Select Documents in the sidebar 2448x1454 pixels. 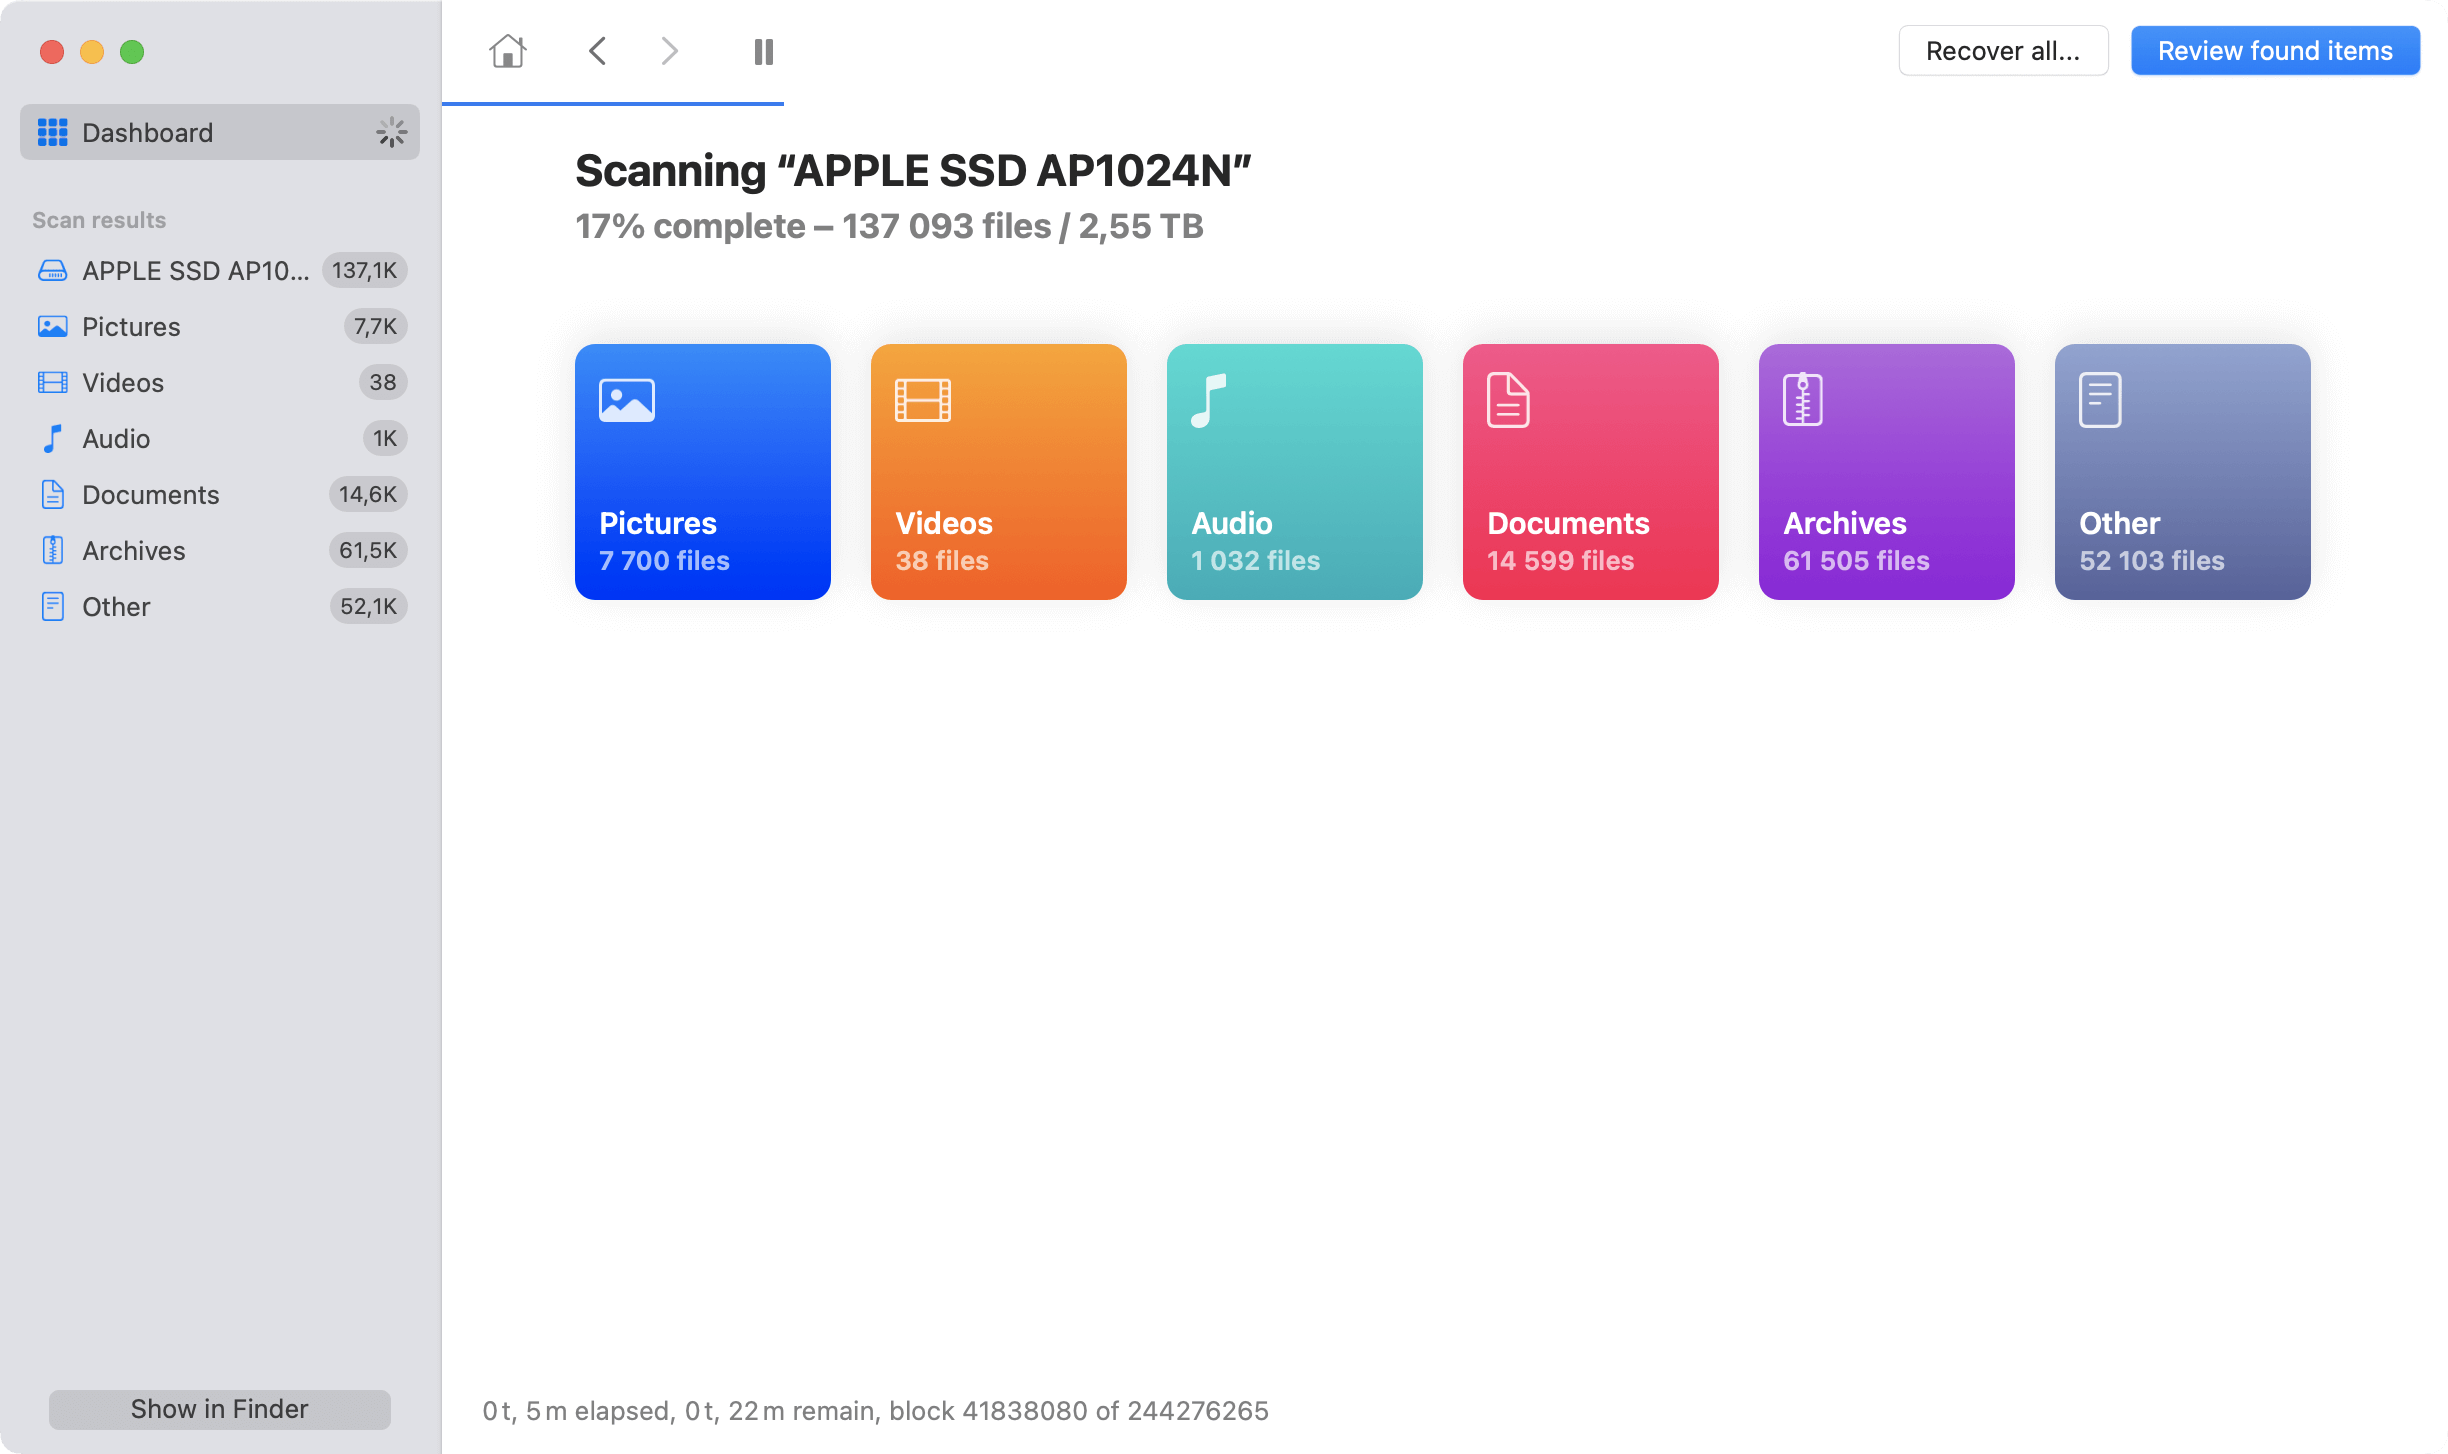click(x=151, y=495)
